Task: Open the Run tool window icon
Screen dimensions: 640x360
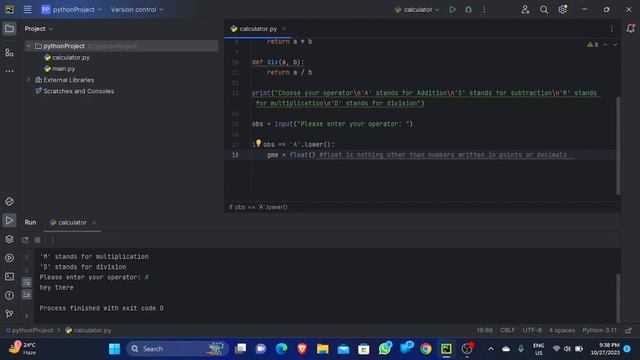Action: [9, 220]
